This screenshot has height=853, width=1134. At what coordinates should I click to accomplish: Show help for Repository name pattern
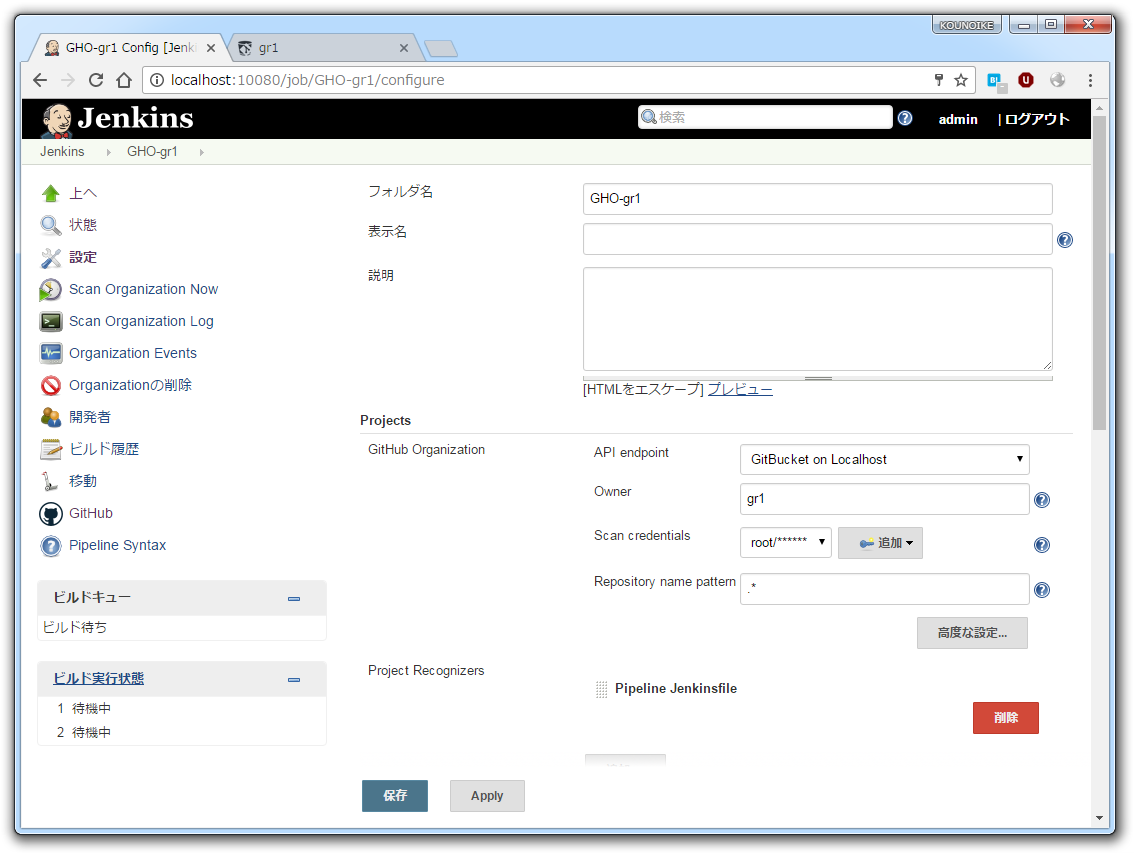1041,590
